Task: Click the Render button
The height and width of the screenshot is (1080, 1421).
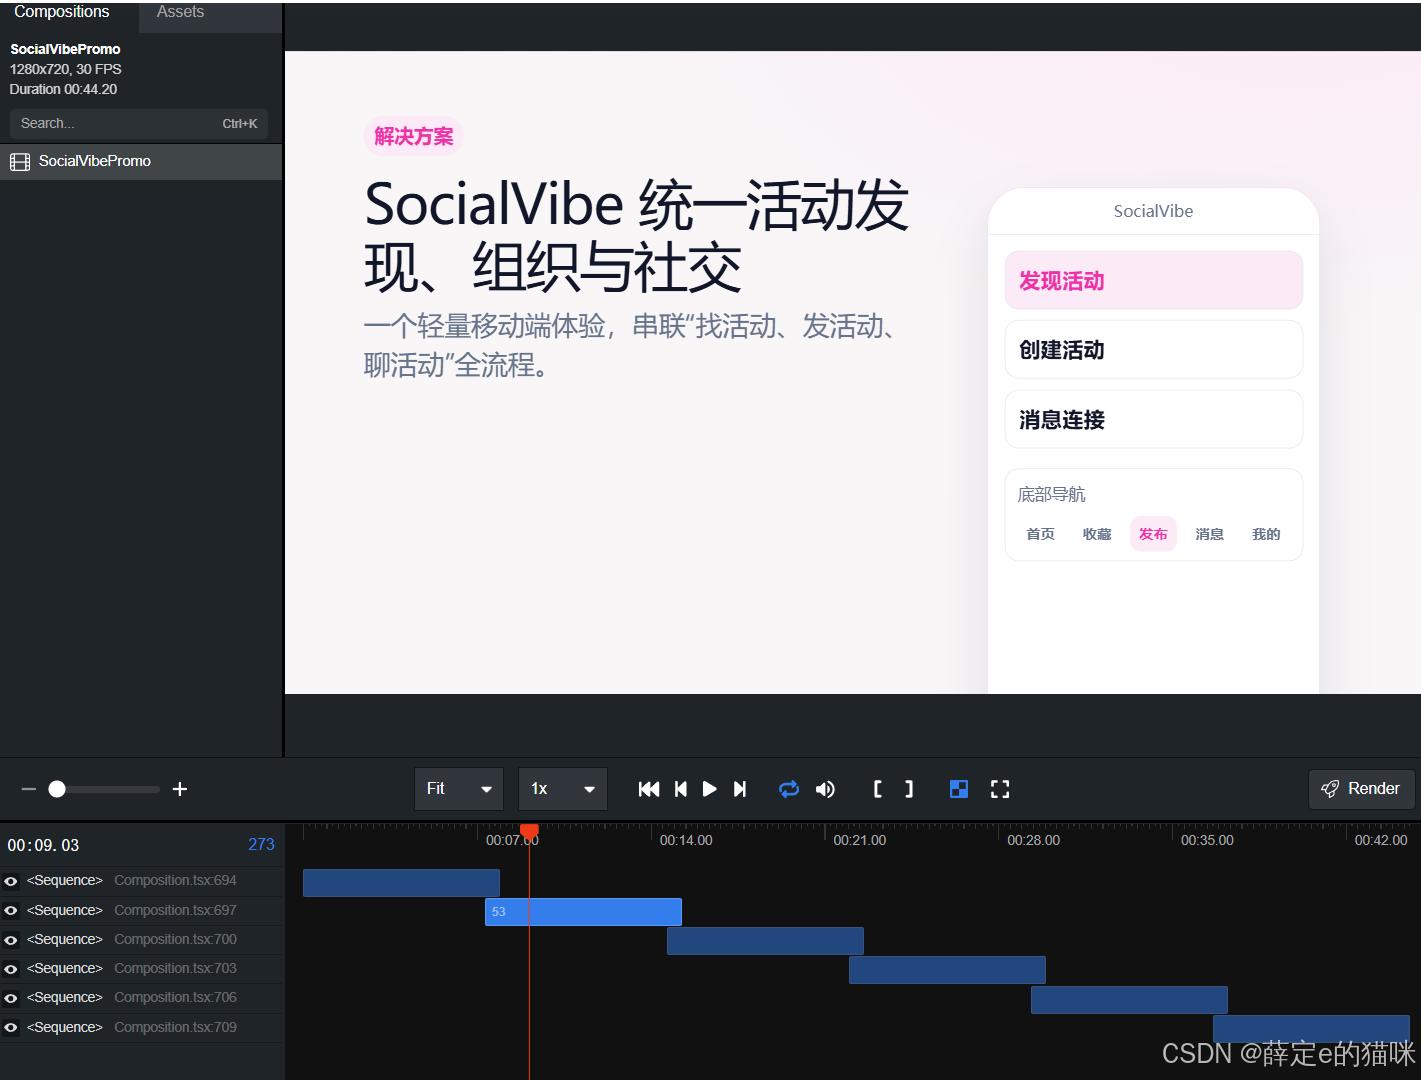Action: (1361, 789)
